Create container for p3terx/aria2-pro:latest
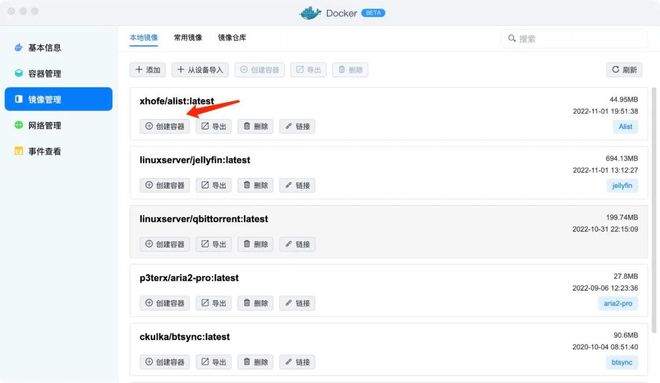This screenshot has height=383, width=660. pyautogui.click(x=165, y=303)
